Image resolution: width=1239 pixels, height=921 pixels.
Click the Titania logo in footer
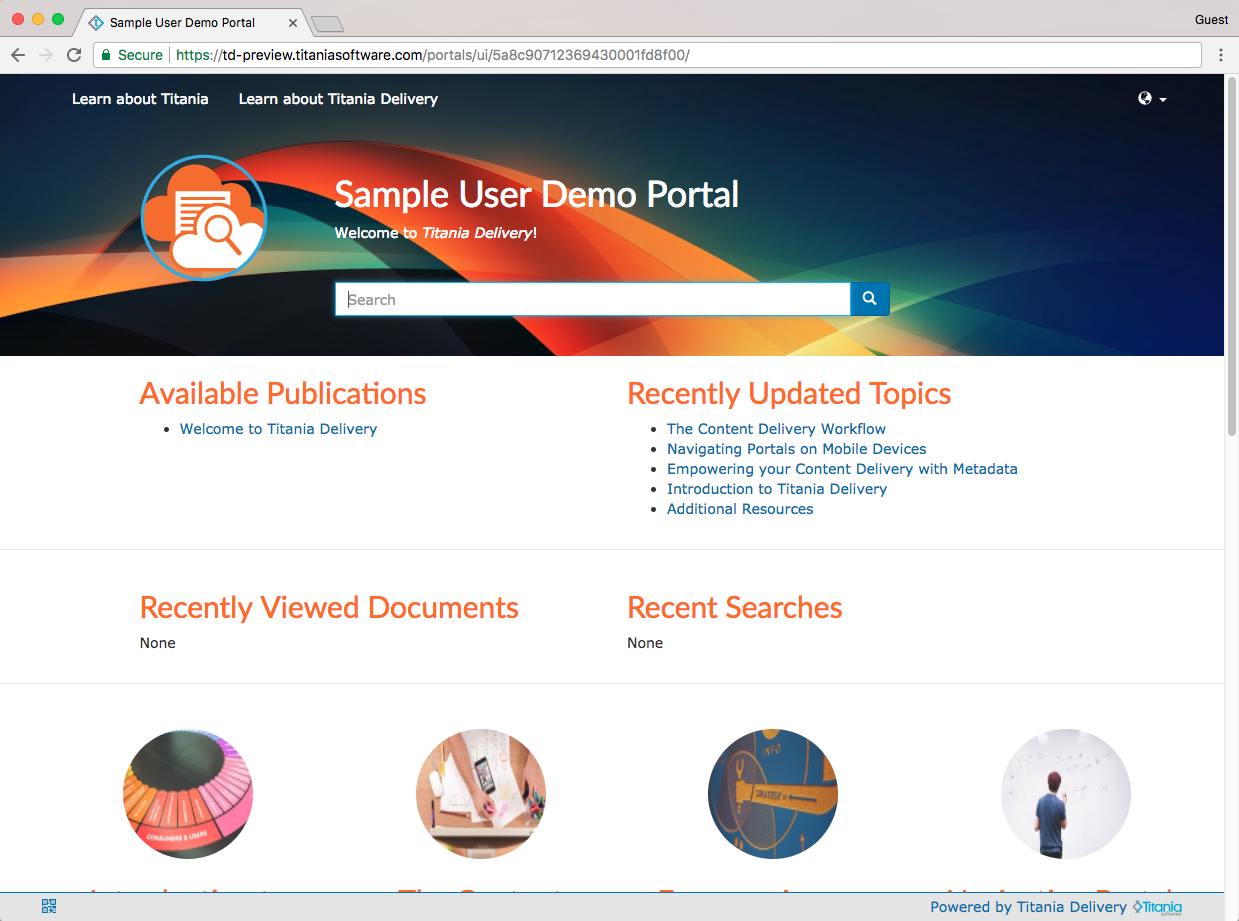(1157, 907)
